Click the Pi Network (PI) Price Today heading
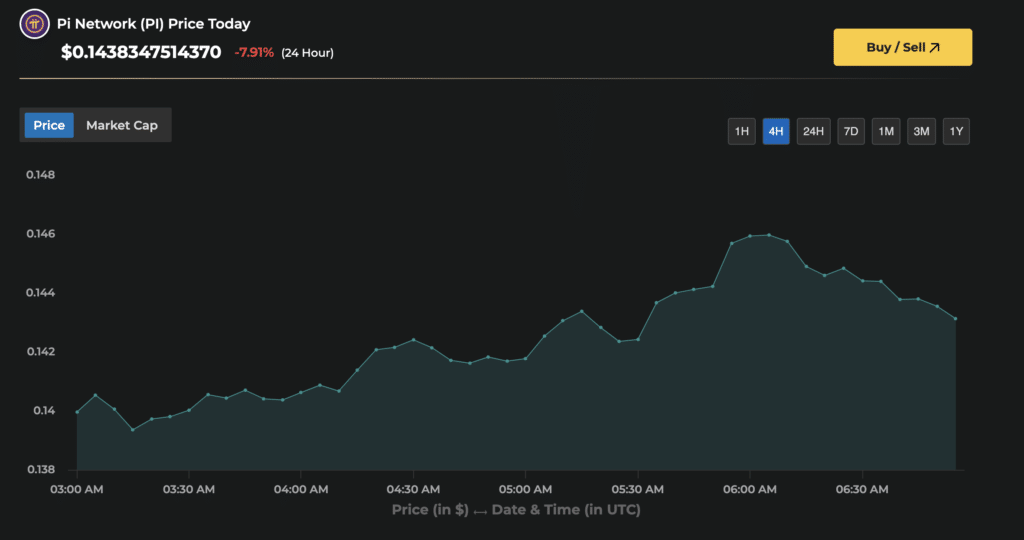 153,24
